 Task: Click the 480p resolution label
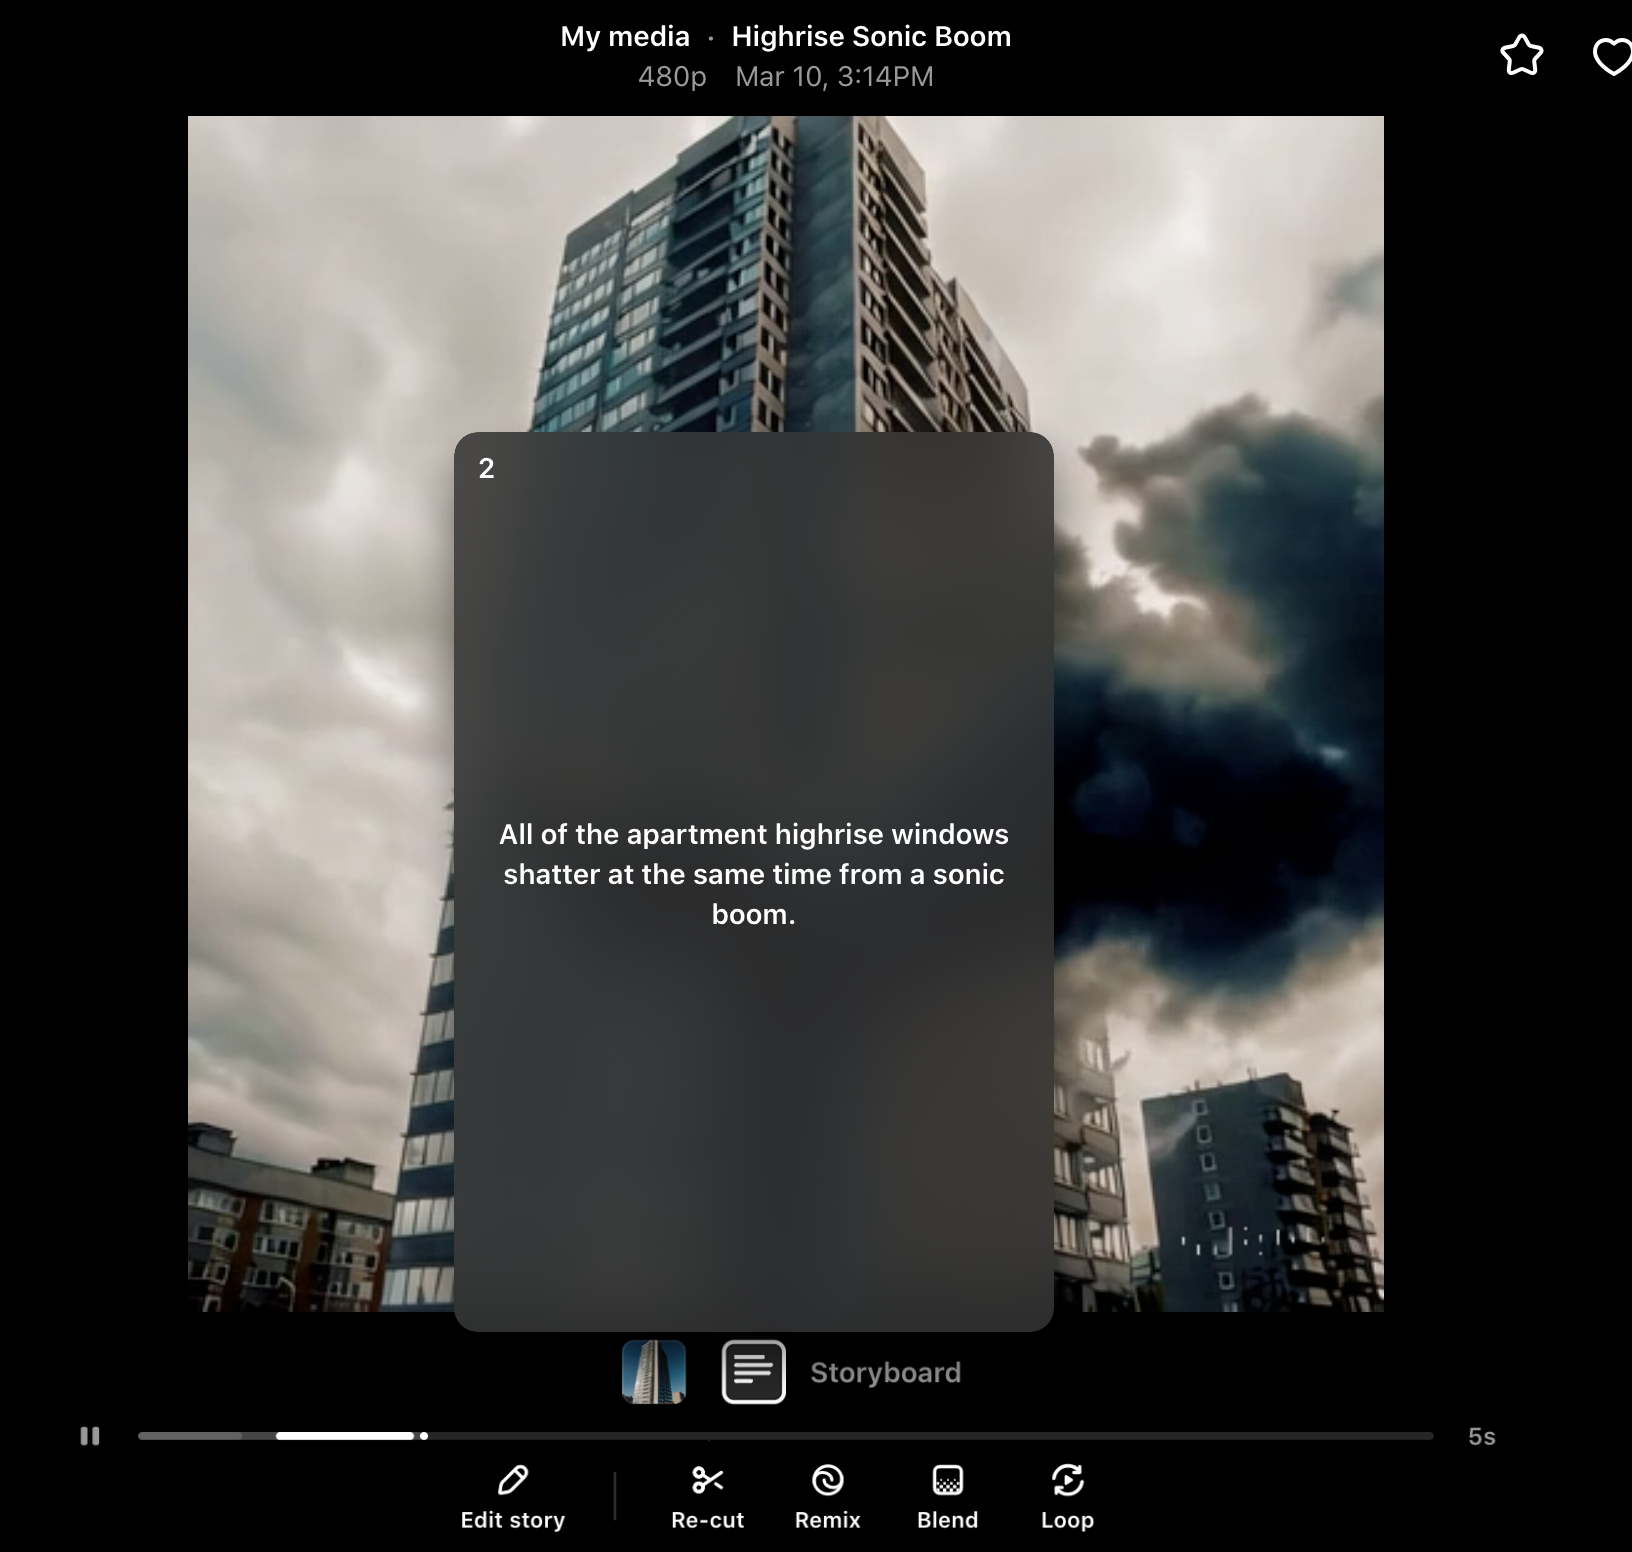point(672,77)
